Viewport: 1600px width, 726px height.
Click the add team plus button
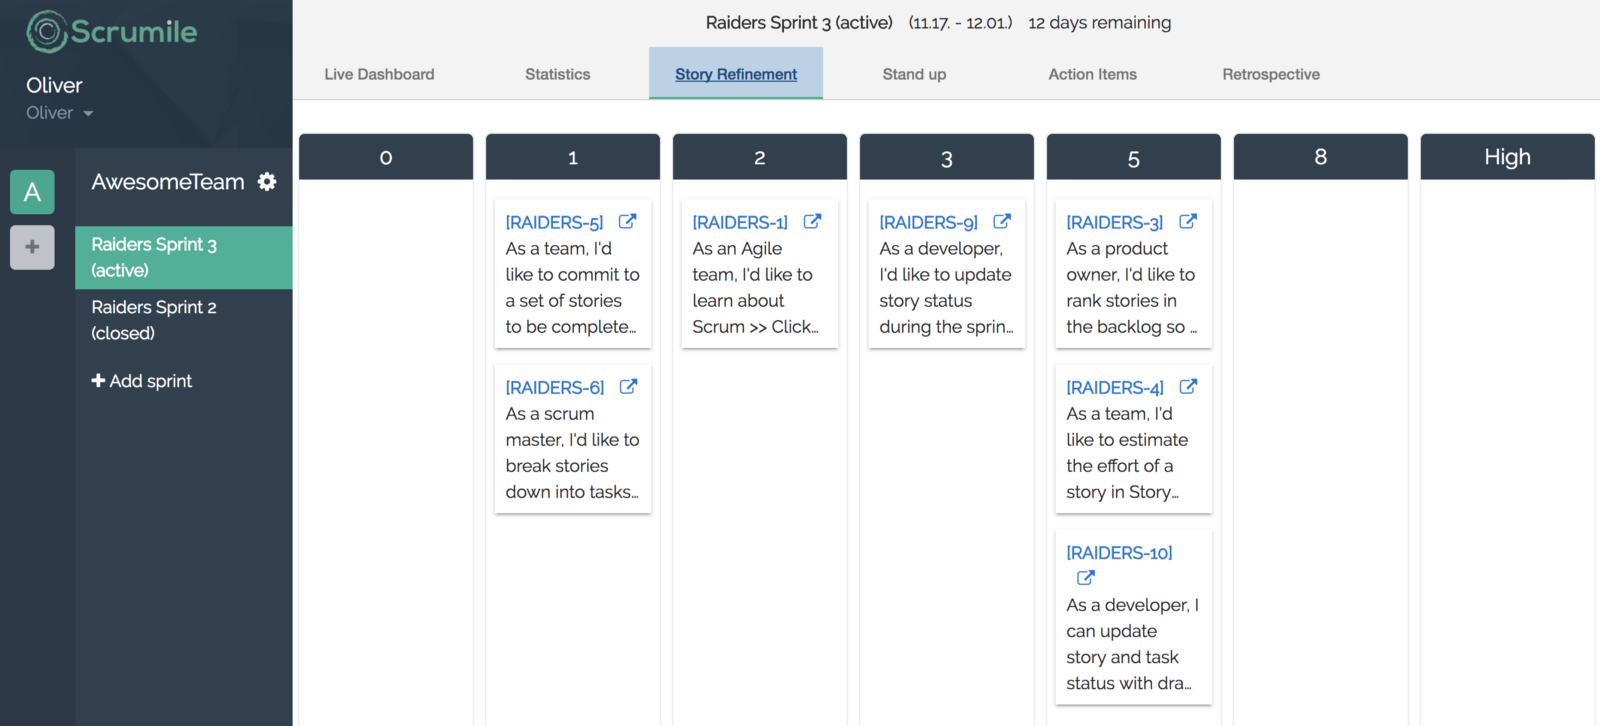click(x=32, y=247)
